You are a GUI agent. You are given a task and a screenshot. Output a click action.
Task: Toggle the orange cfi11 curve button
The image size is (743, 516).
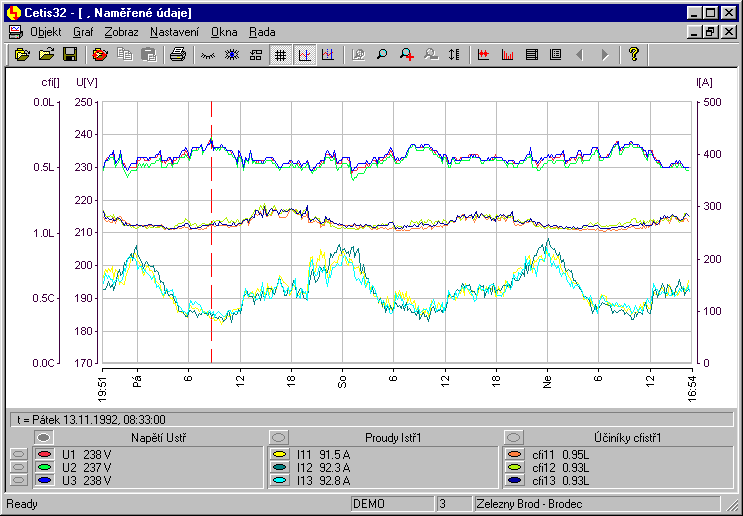coord(515,454)
